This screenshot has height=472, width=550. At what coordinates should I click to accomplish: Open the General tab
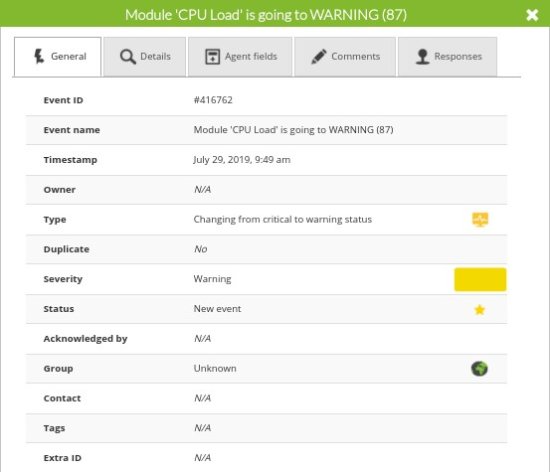[58, 56]
